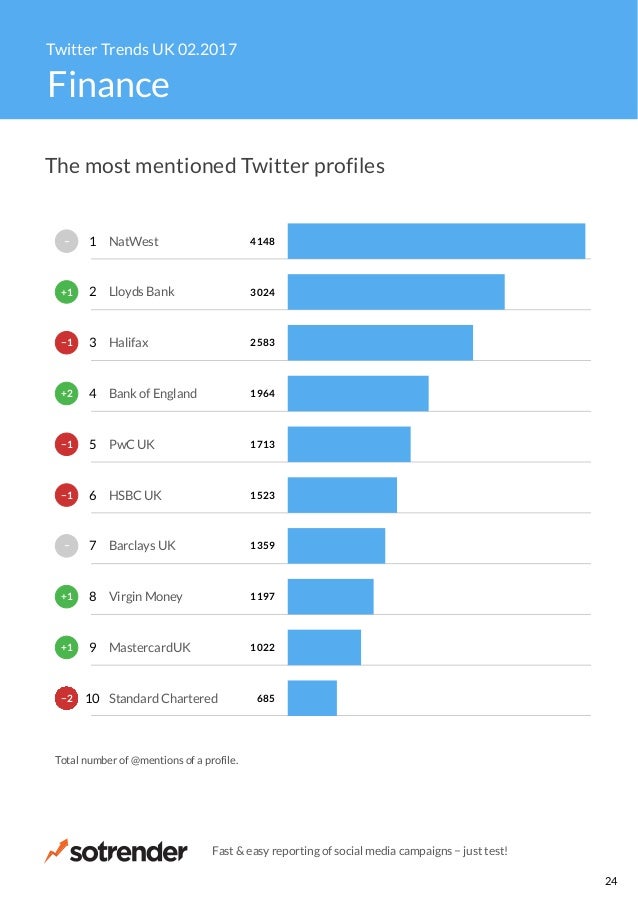Select the NatWest bar in the chart
The width and height of the screenshot is (638, 903).
436,241
